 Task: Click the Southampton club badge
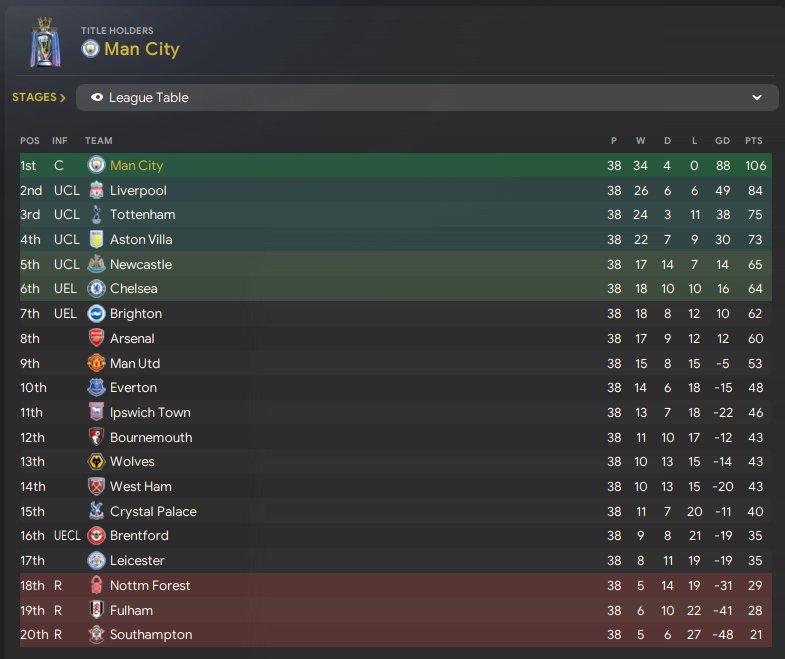[x=96, y=634]
